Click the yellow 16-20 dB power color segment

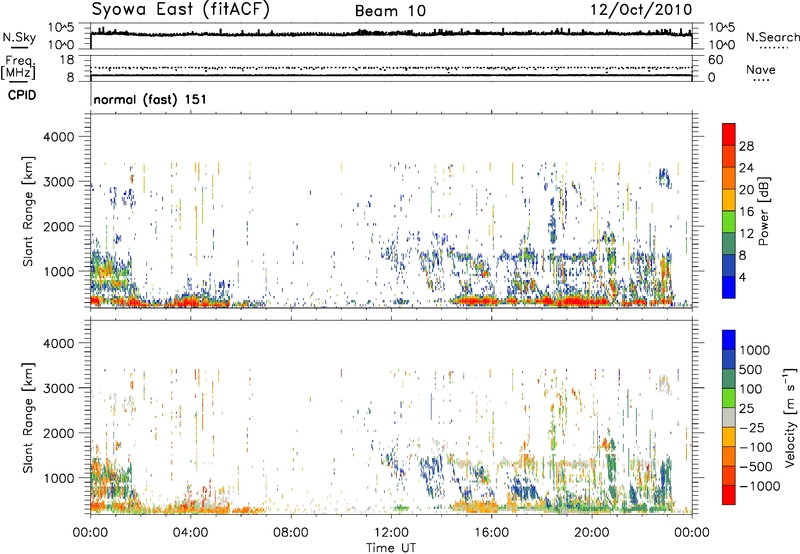click(729, 200)
